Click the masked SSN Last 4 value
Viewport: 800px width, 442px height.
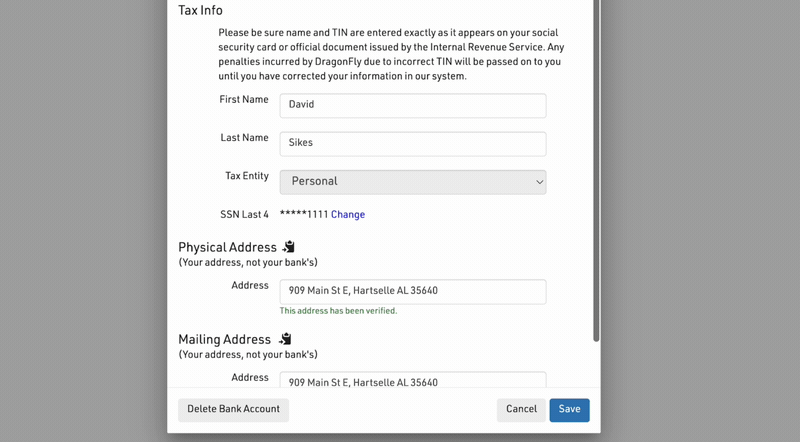click(x=303, y=215)
